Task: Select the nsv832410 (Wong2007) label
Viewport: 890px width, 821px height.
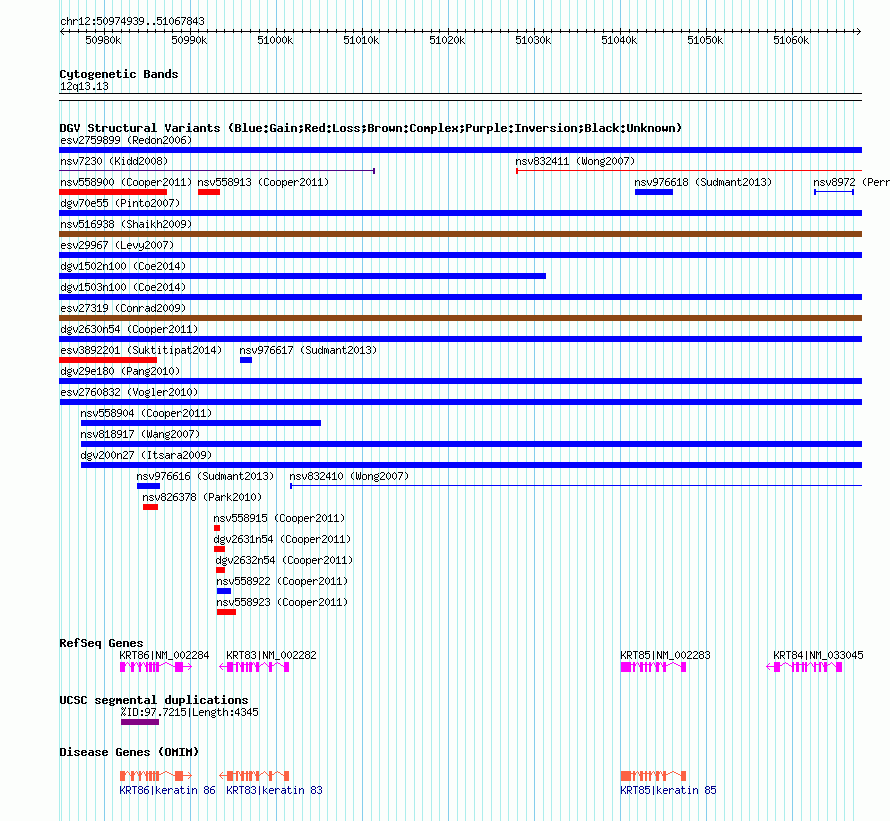Action: click(x=349, y=476)
